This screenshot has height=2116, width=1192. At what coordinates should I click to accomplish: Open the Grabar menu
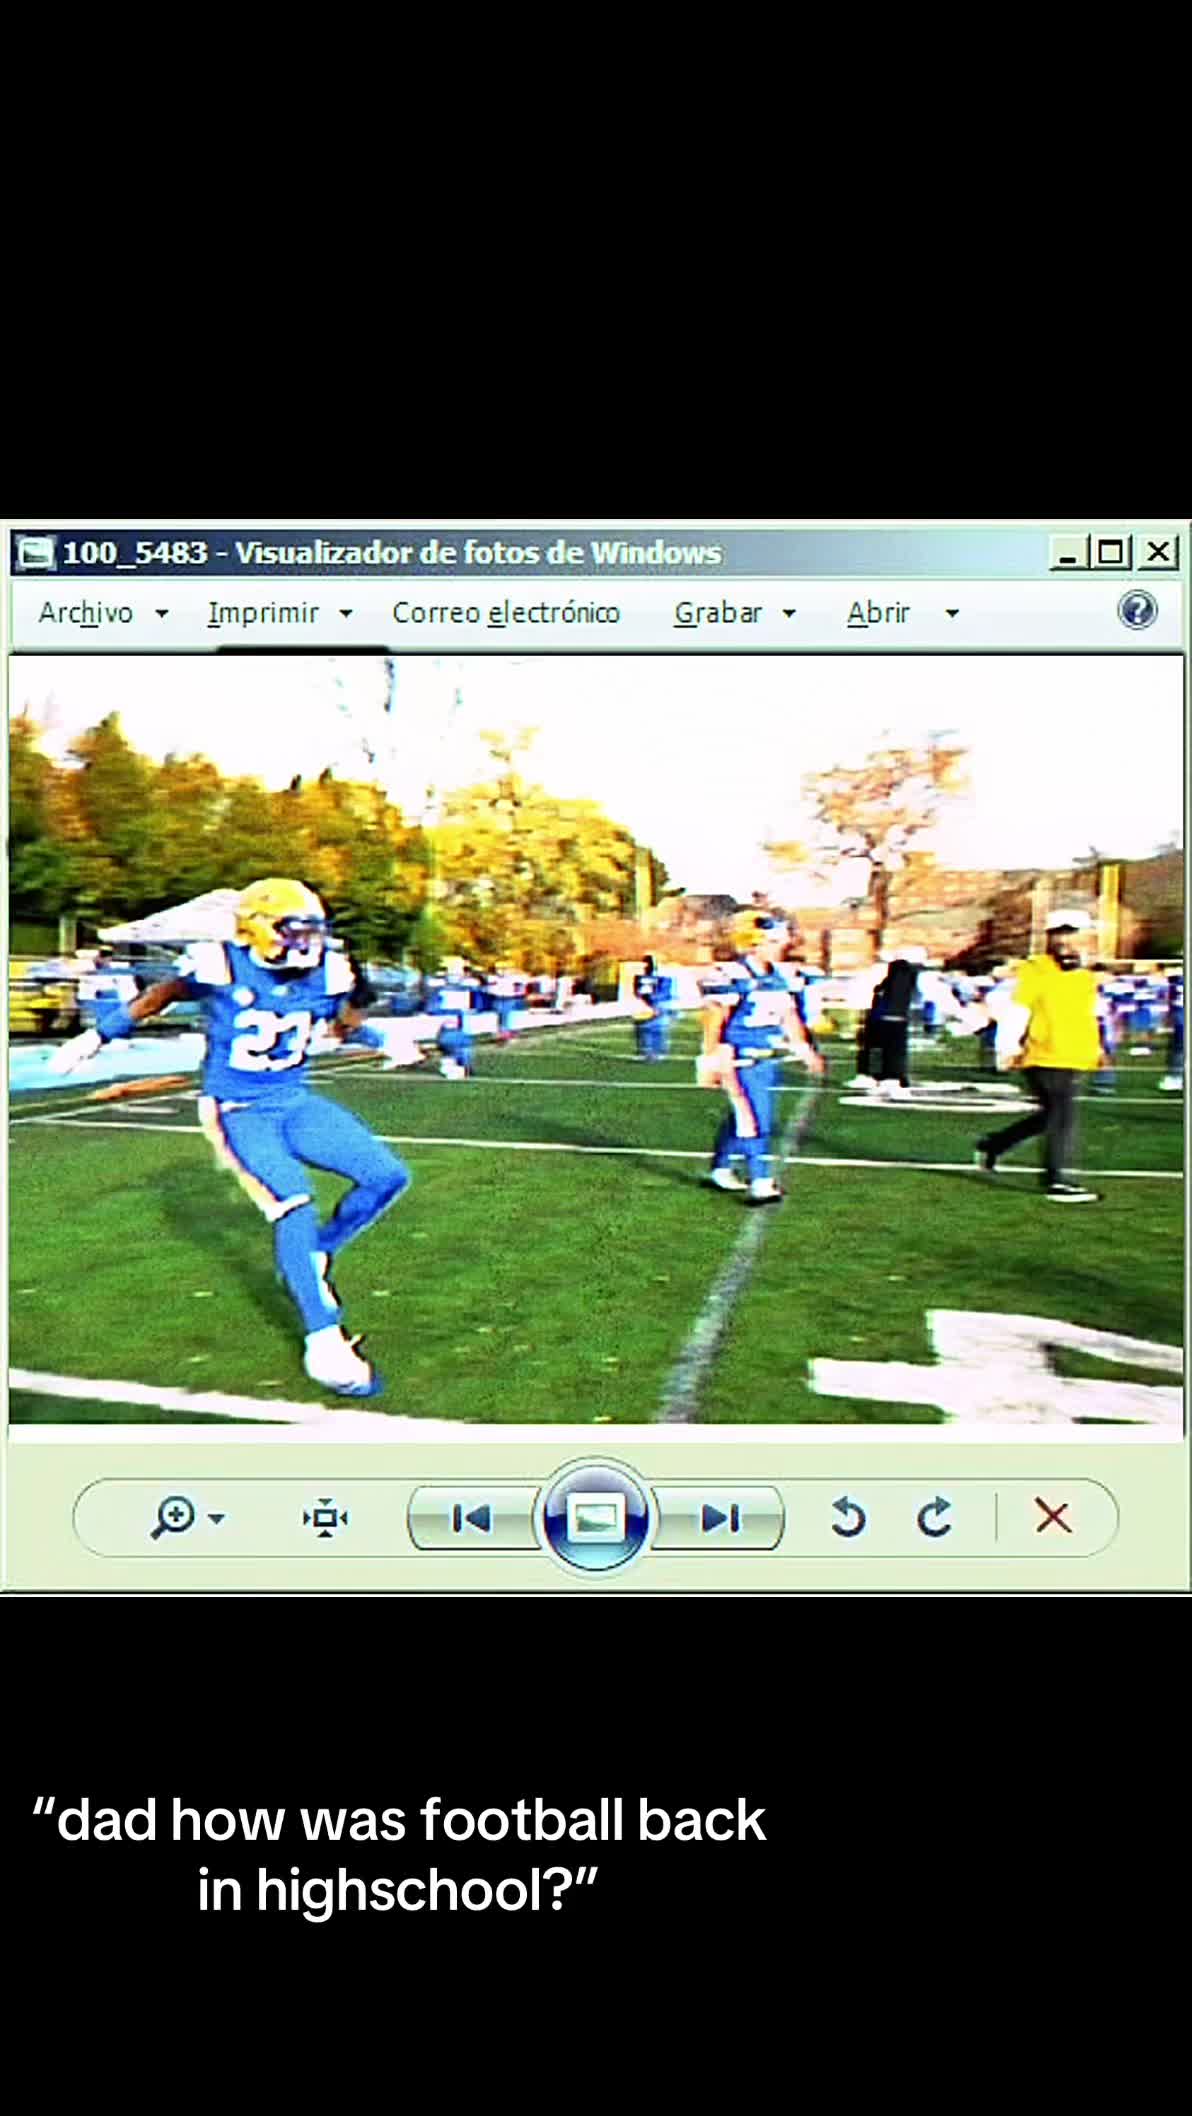click(718, 613)
